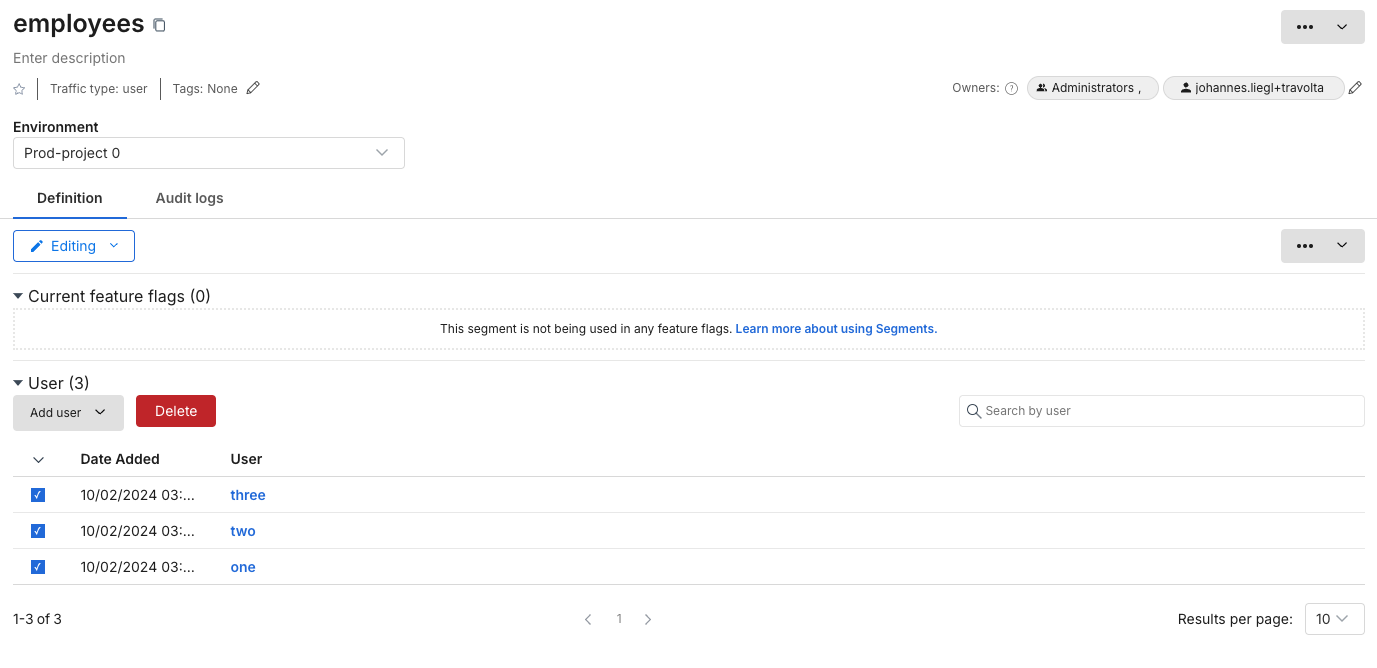Edit tags with the pencil icon

[x=253, y=88]
